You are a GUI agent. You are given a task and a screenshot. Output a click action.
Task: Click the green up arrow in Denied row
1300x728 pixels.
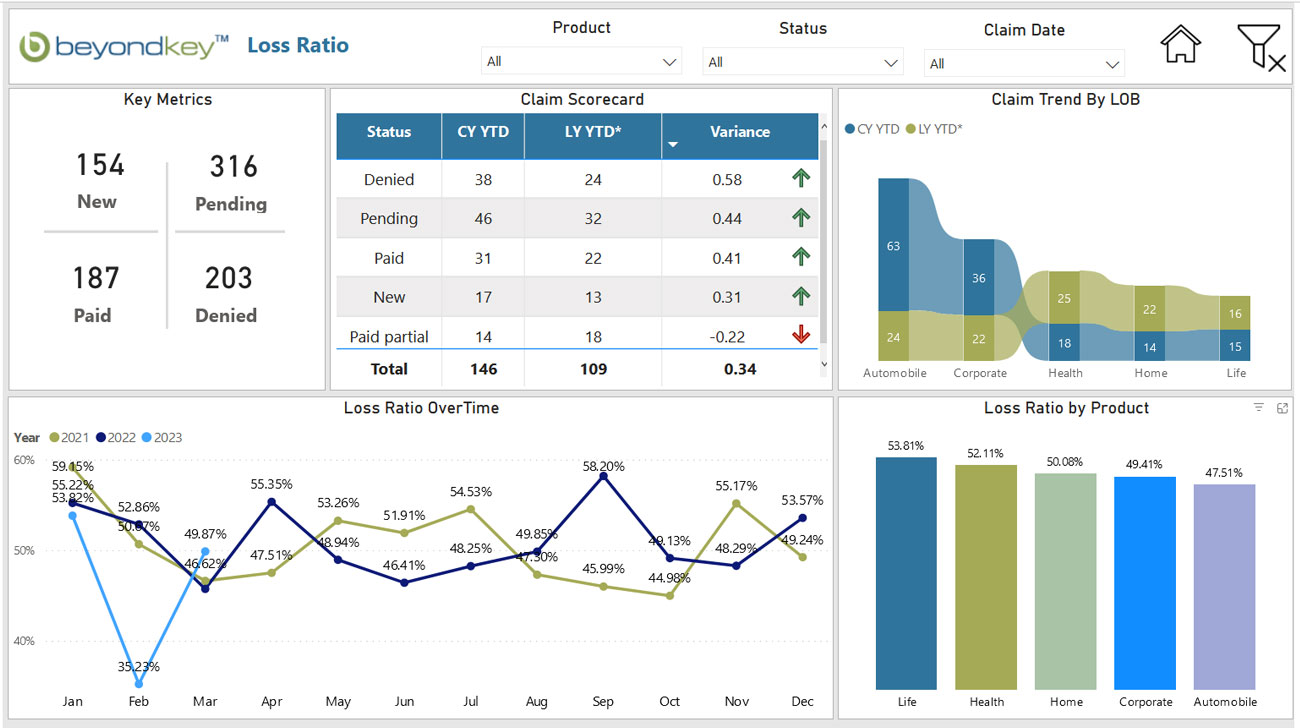click(x=800, y=179)
